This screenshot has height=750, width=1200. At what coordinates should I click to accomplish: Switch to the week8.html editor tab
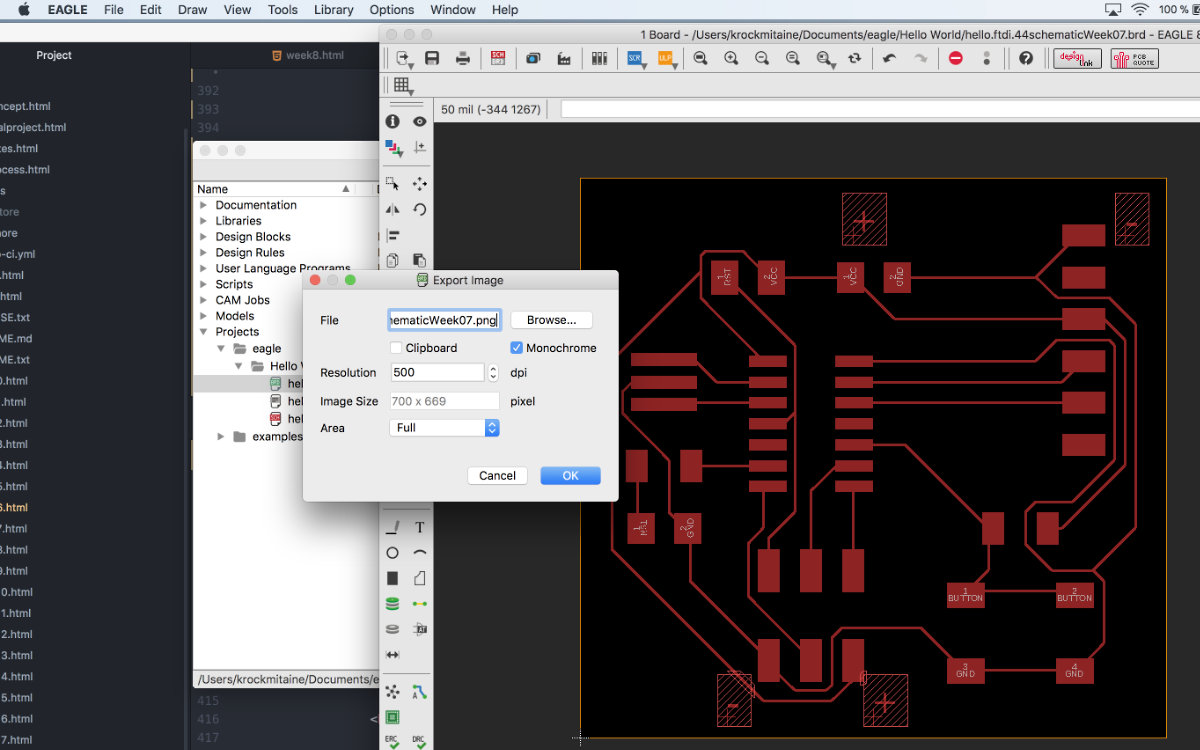point(306,55)
